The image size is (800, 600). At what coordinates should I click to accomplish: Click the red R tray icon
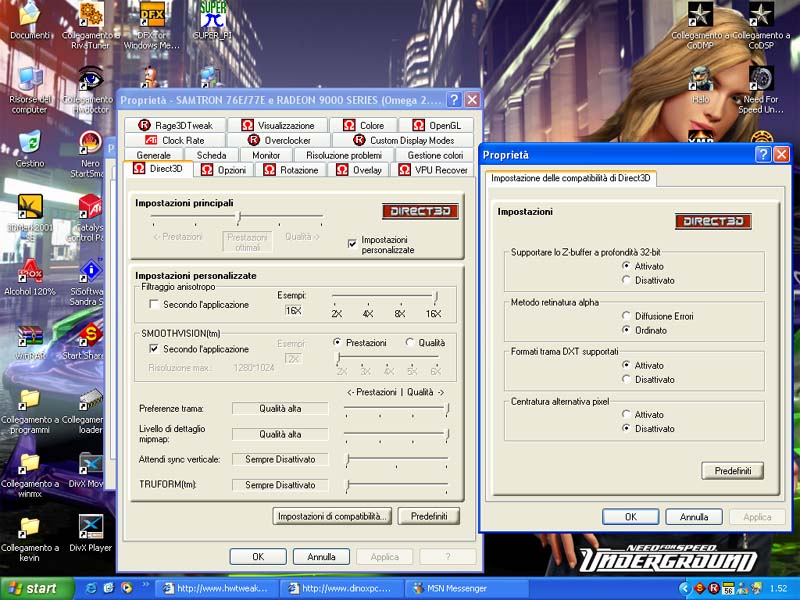pyautogui.click(x=714, y=588)
